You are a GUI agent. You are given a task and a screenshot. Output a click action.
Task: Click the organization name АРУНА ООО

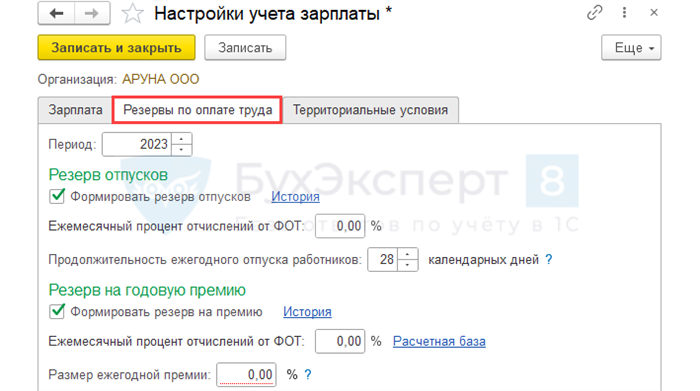point(161,79)
